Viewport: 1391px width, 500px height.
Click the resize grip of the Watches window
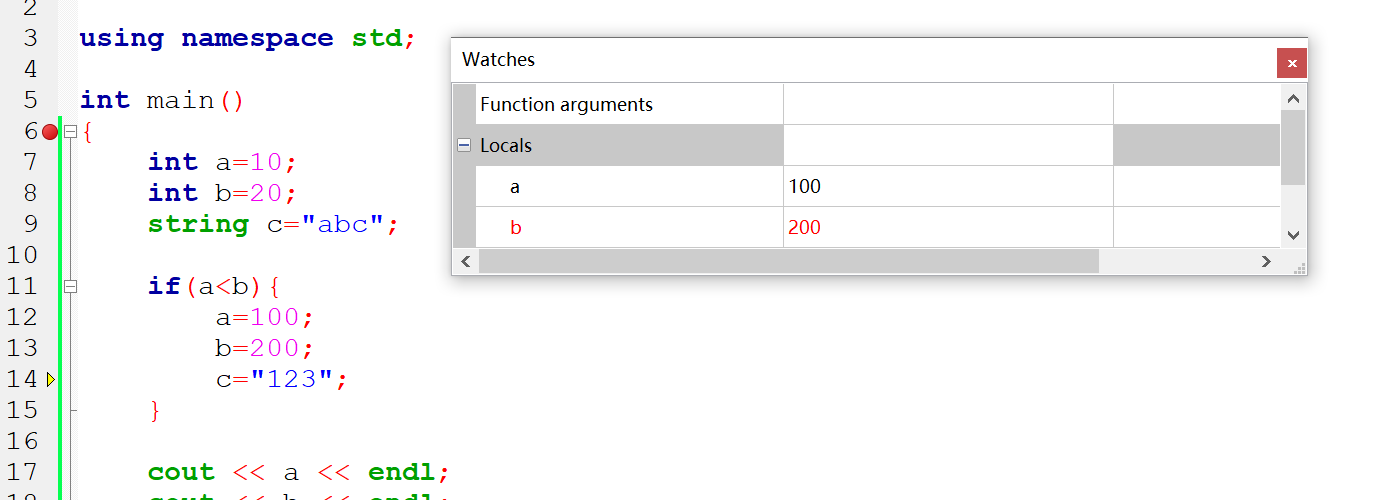pos(1300,268)
